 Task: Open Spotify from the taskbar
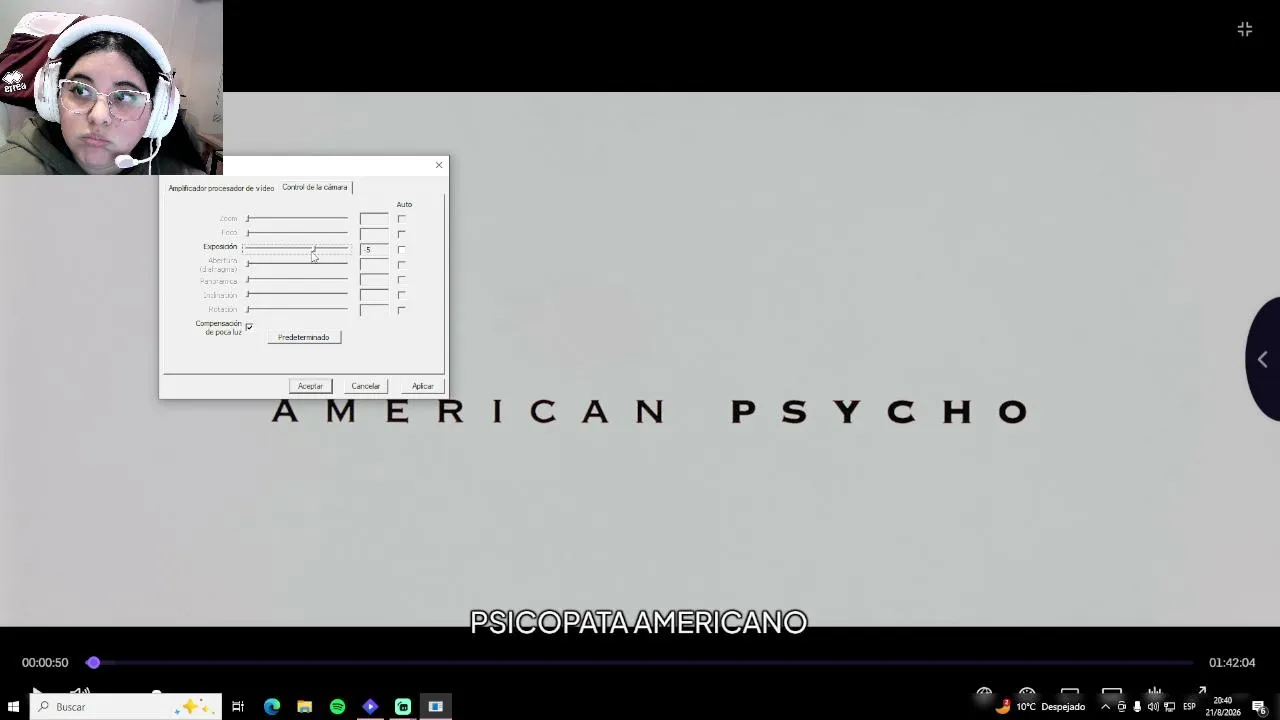(338, 707)
